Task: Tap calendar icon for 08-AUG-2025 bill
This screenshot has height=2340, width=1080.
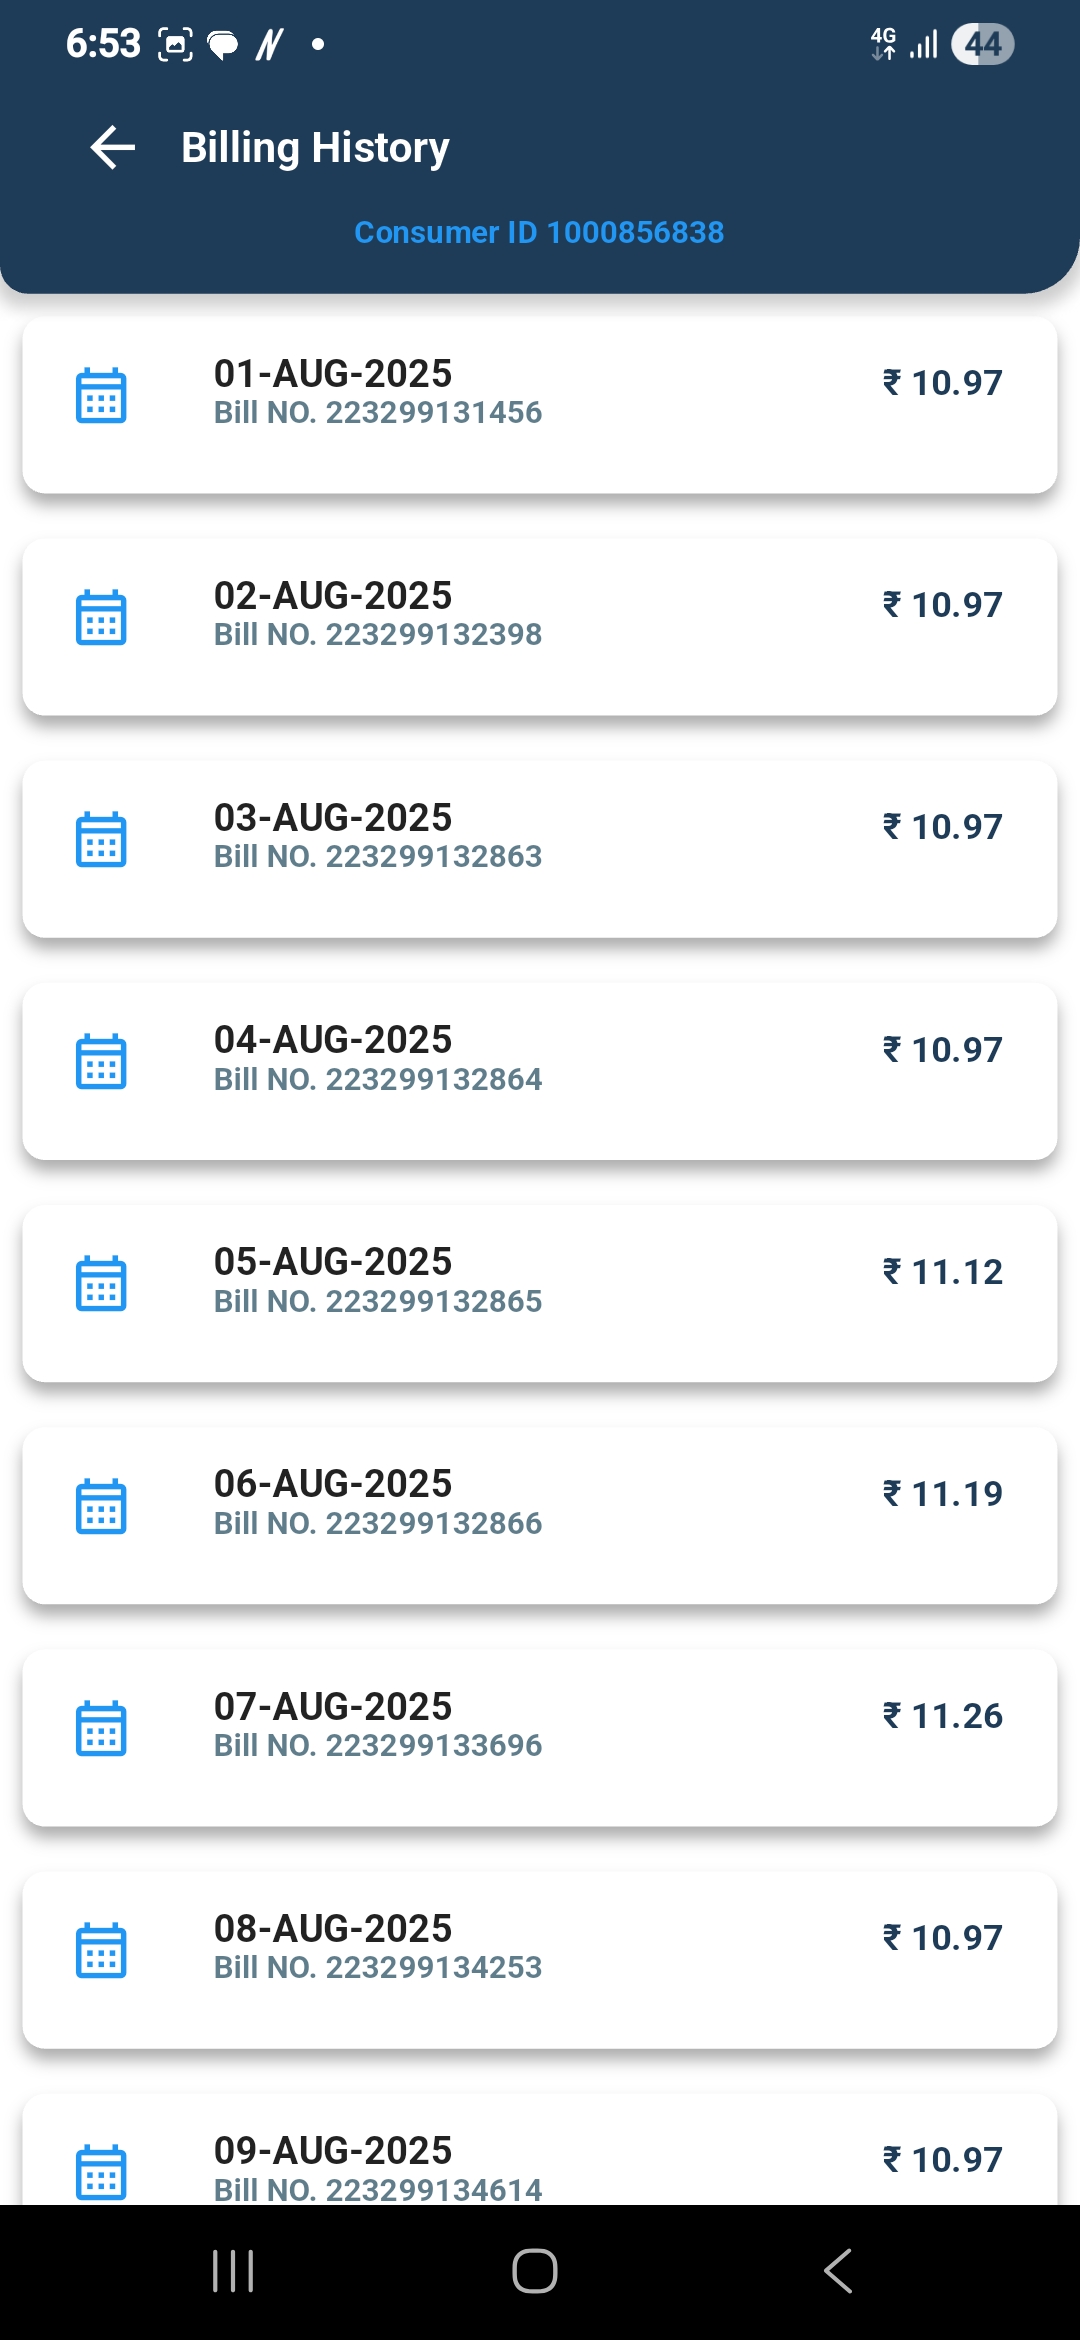Action: coord(101,1950)
